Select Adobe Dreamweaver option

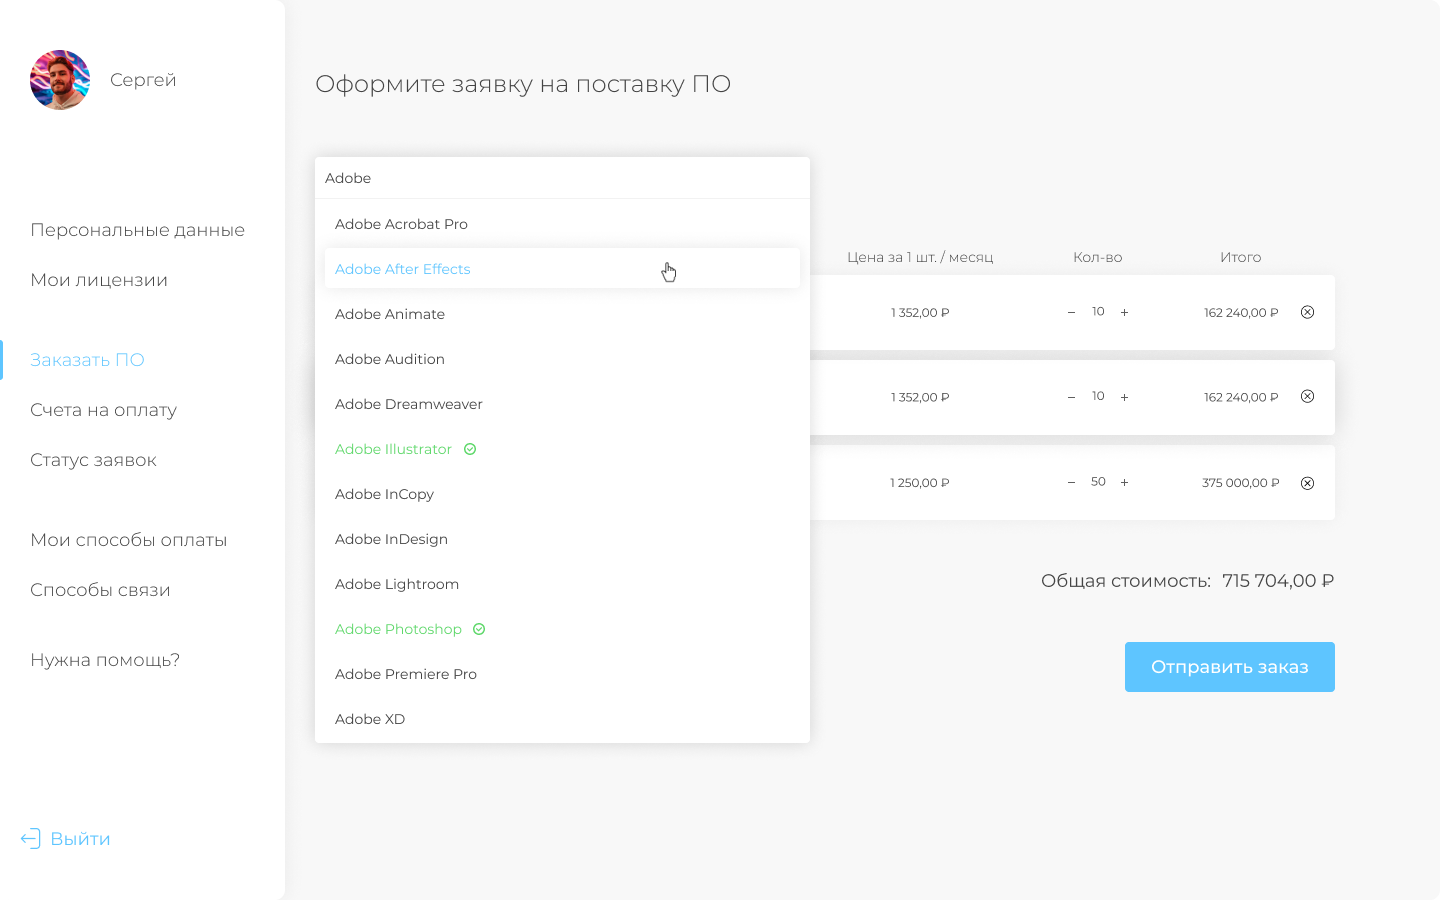pyautogui.click(x=562, y=404)
